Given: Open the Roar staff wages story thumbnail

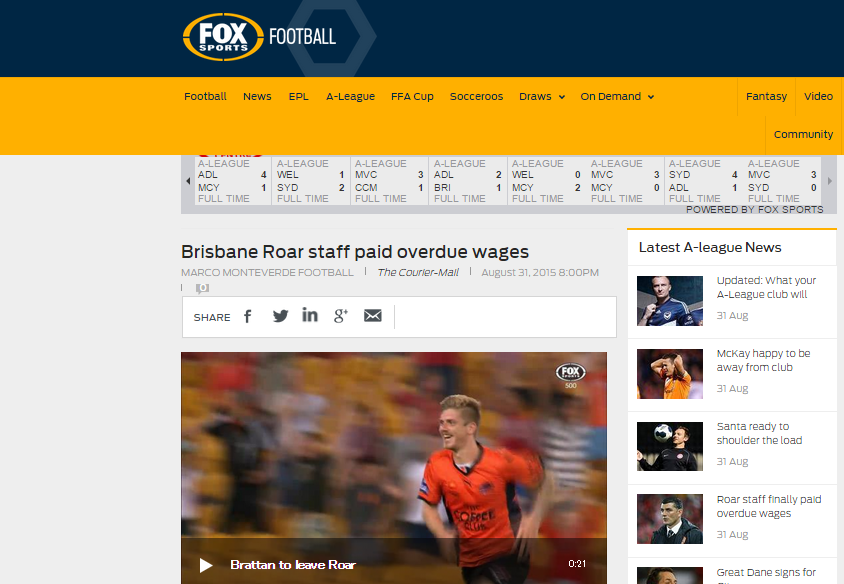Looking at the screenshot, I should tap(670, 519).
